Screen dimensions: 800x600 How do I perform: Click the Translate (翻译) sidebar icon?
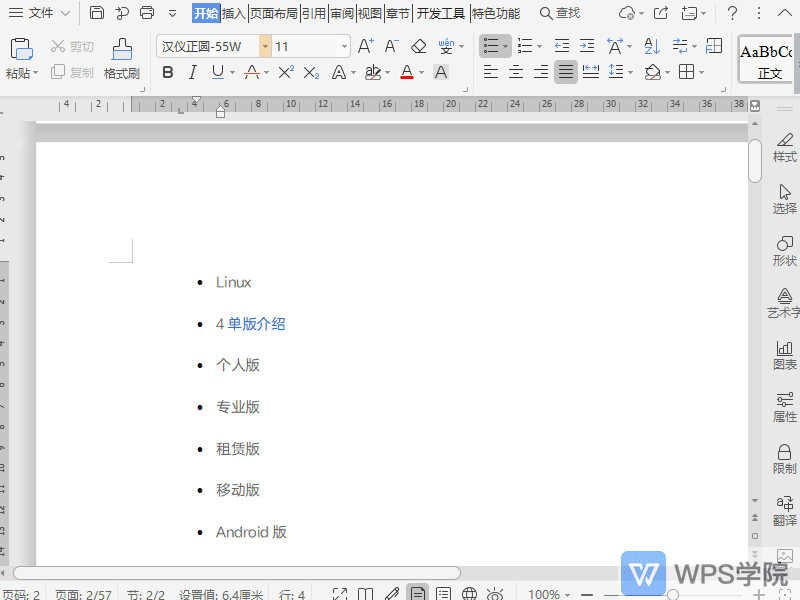(x=784, y=508)
